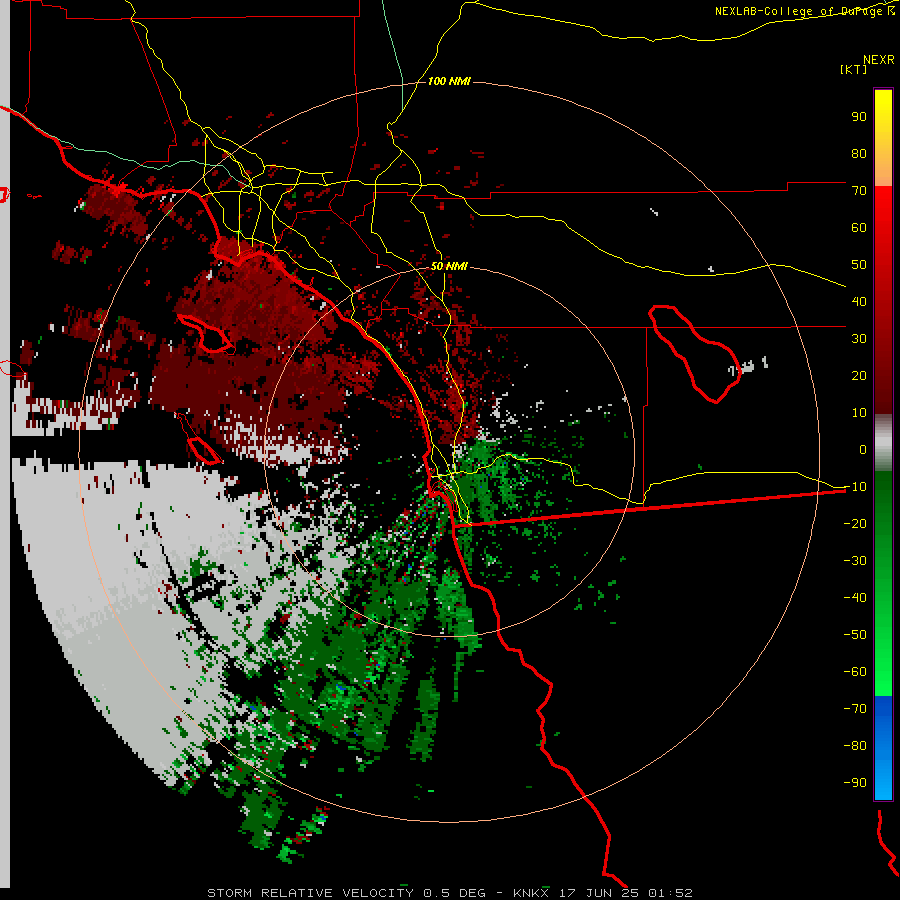Image resolution: width=900 pixels, height=900 pixels.
Task: Click the -10 knot scale value
Action: pyautogui.click(x=855, y=487)
